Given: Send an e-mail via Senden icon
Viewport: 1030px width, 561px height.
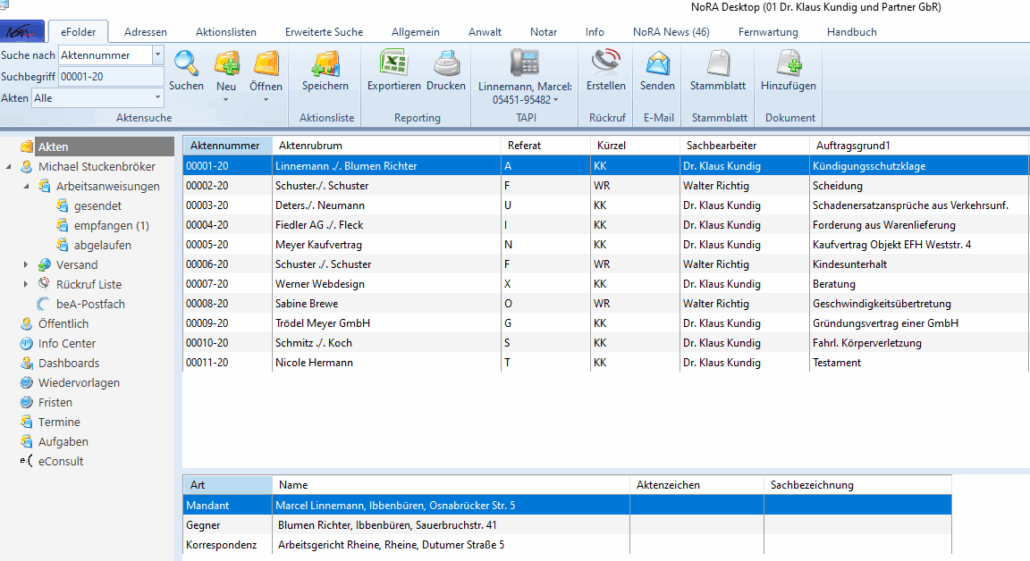Looking at the screenshot, I should [x=657, y=64].
